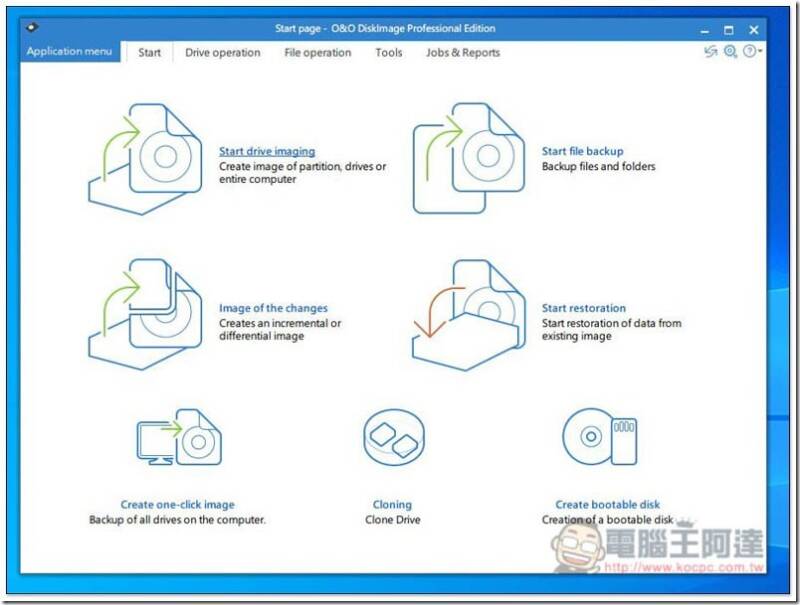Open the help question mark icon

pyautogui.click(x=749, y=51)
